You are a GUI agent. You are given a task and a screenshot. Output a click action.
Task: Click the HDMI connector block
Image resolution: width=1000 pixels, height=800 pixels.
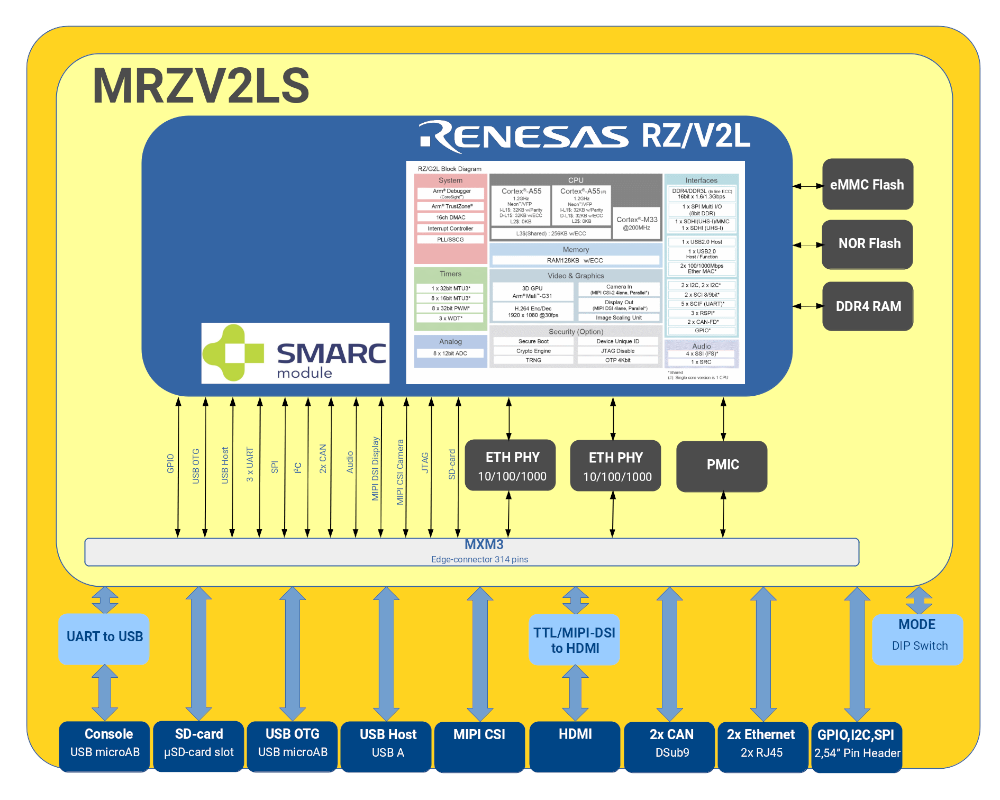(574, 745)
